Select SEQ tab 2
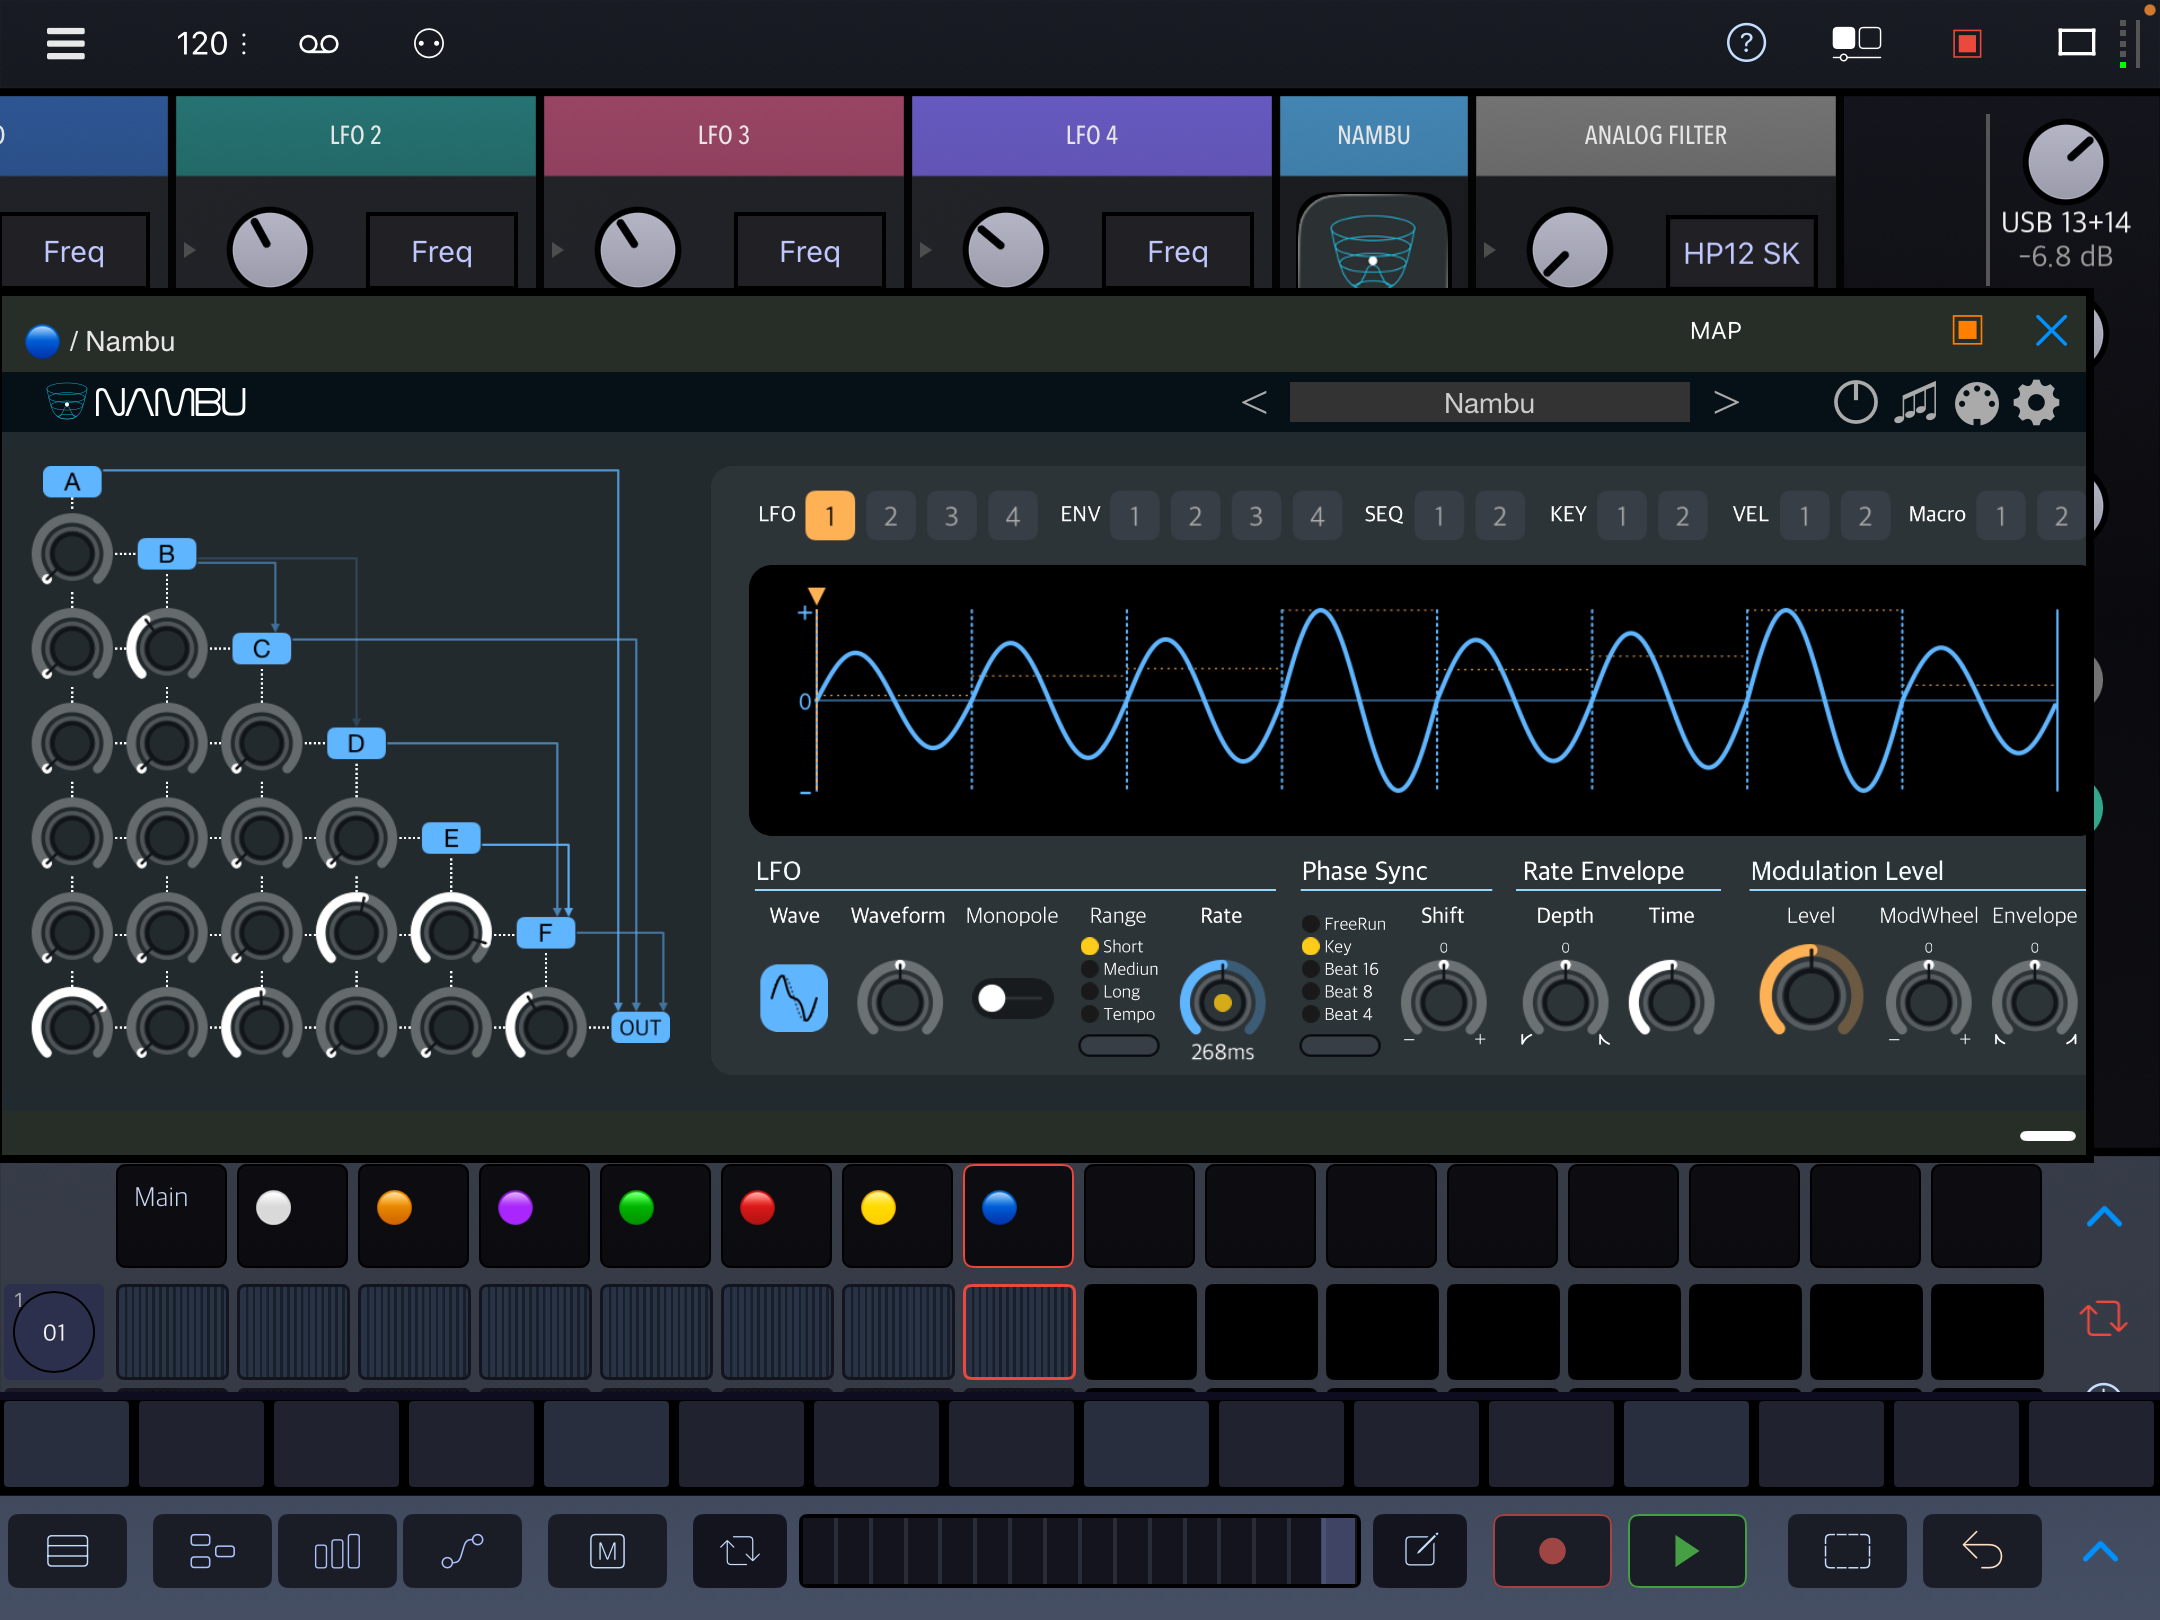Viewport: 2160px width, 1620px height. click(x=1500, y=516)
